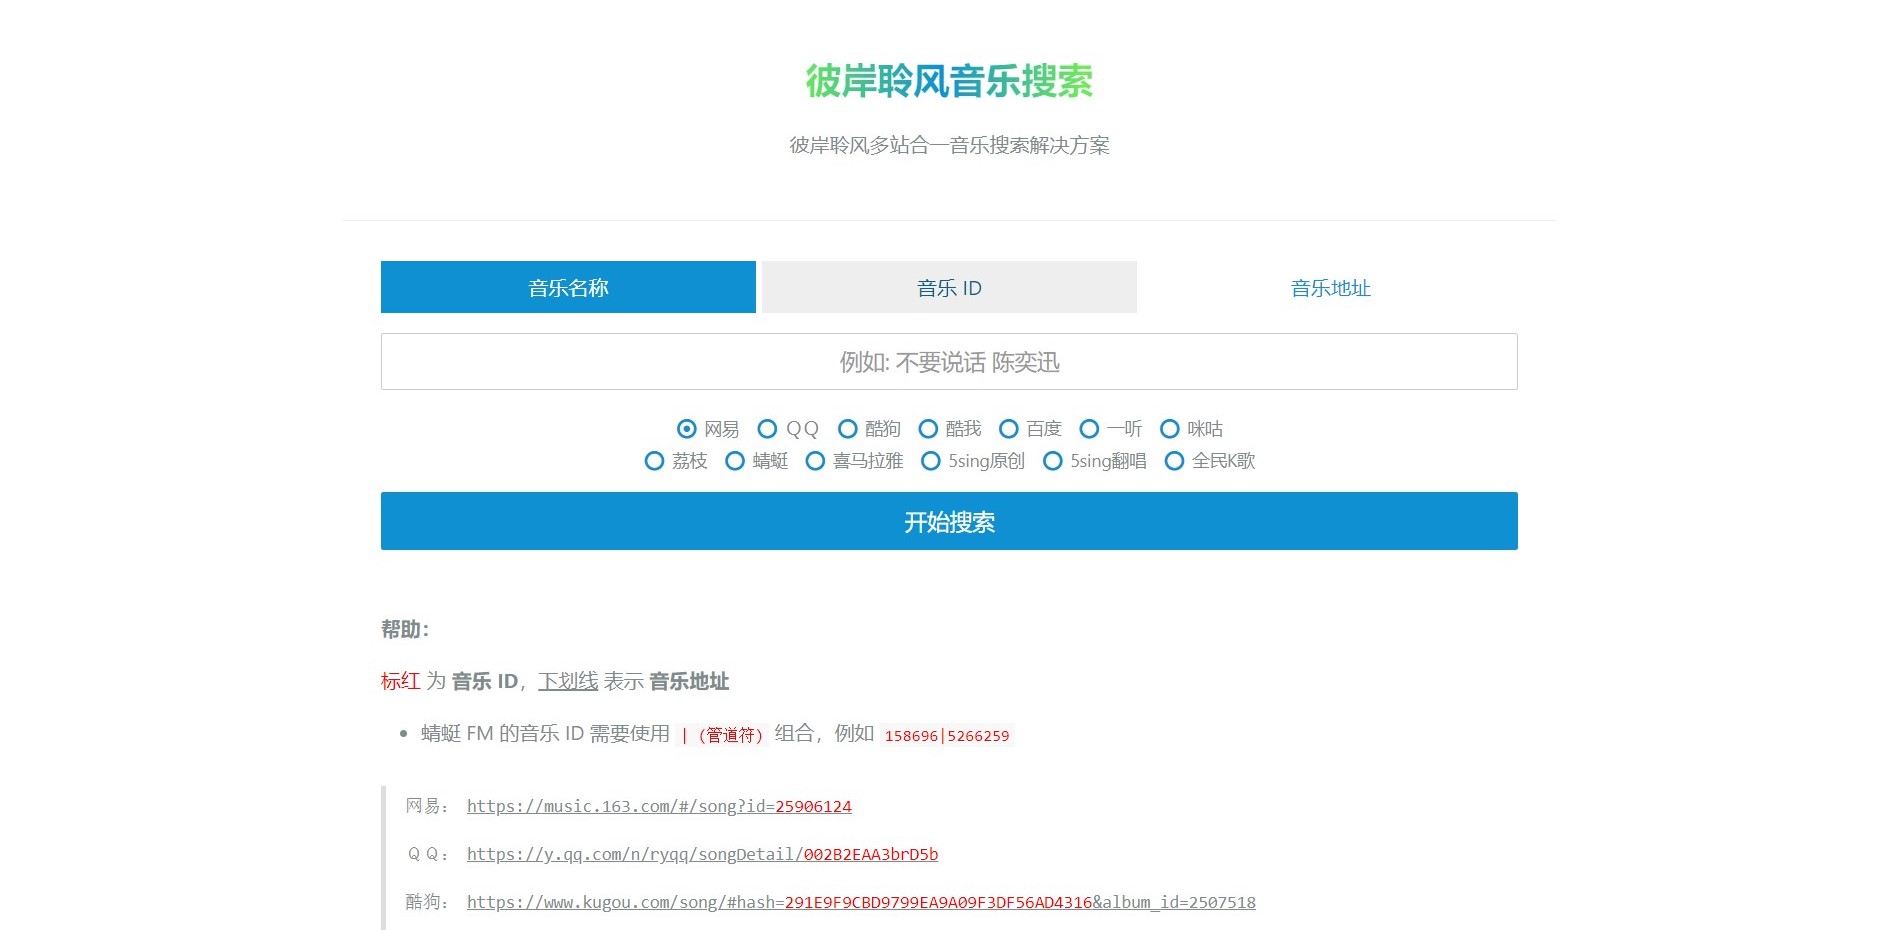Select the 喜马拉雅 music source

pos(815,461)
